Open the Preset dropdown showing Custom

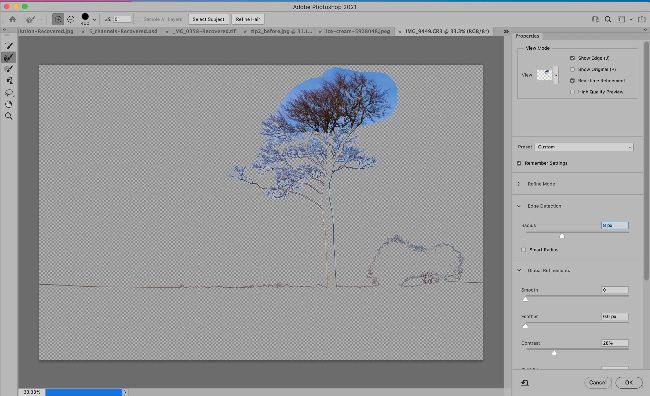(584, 147)
